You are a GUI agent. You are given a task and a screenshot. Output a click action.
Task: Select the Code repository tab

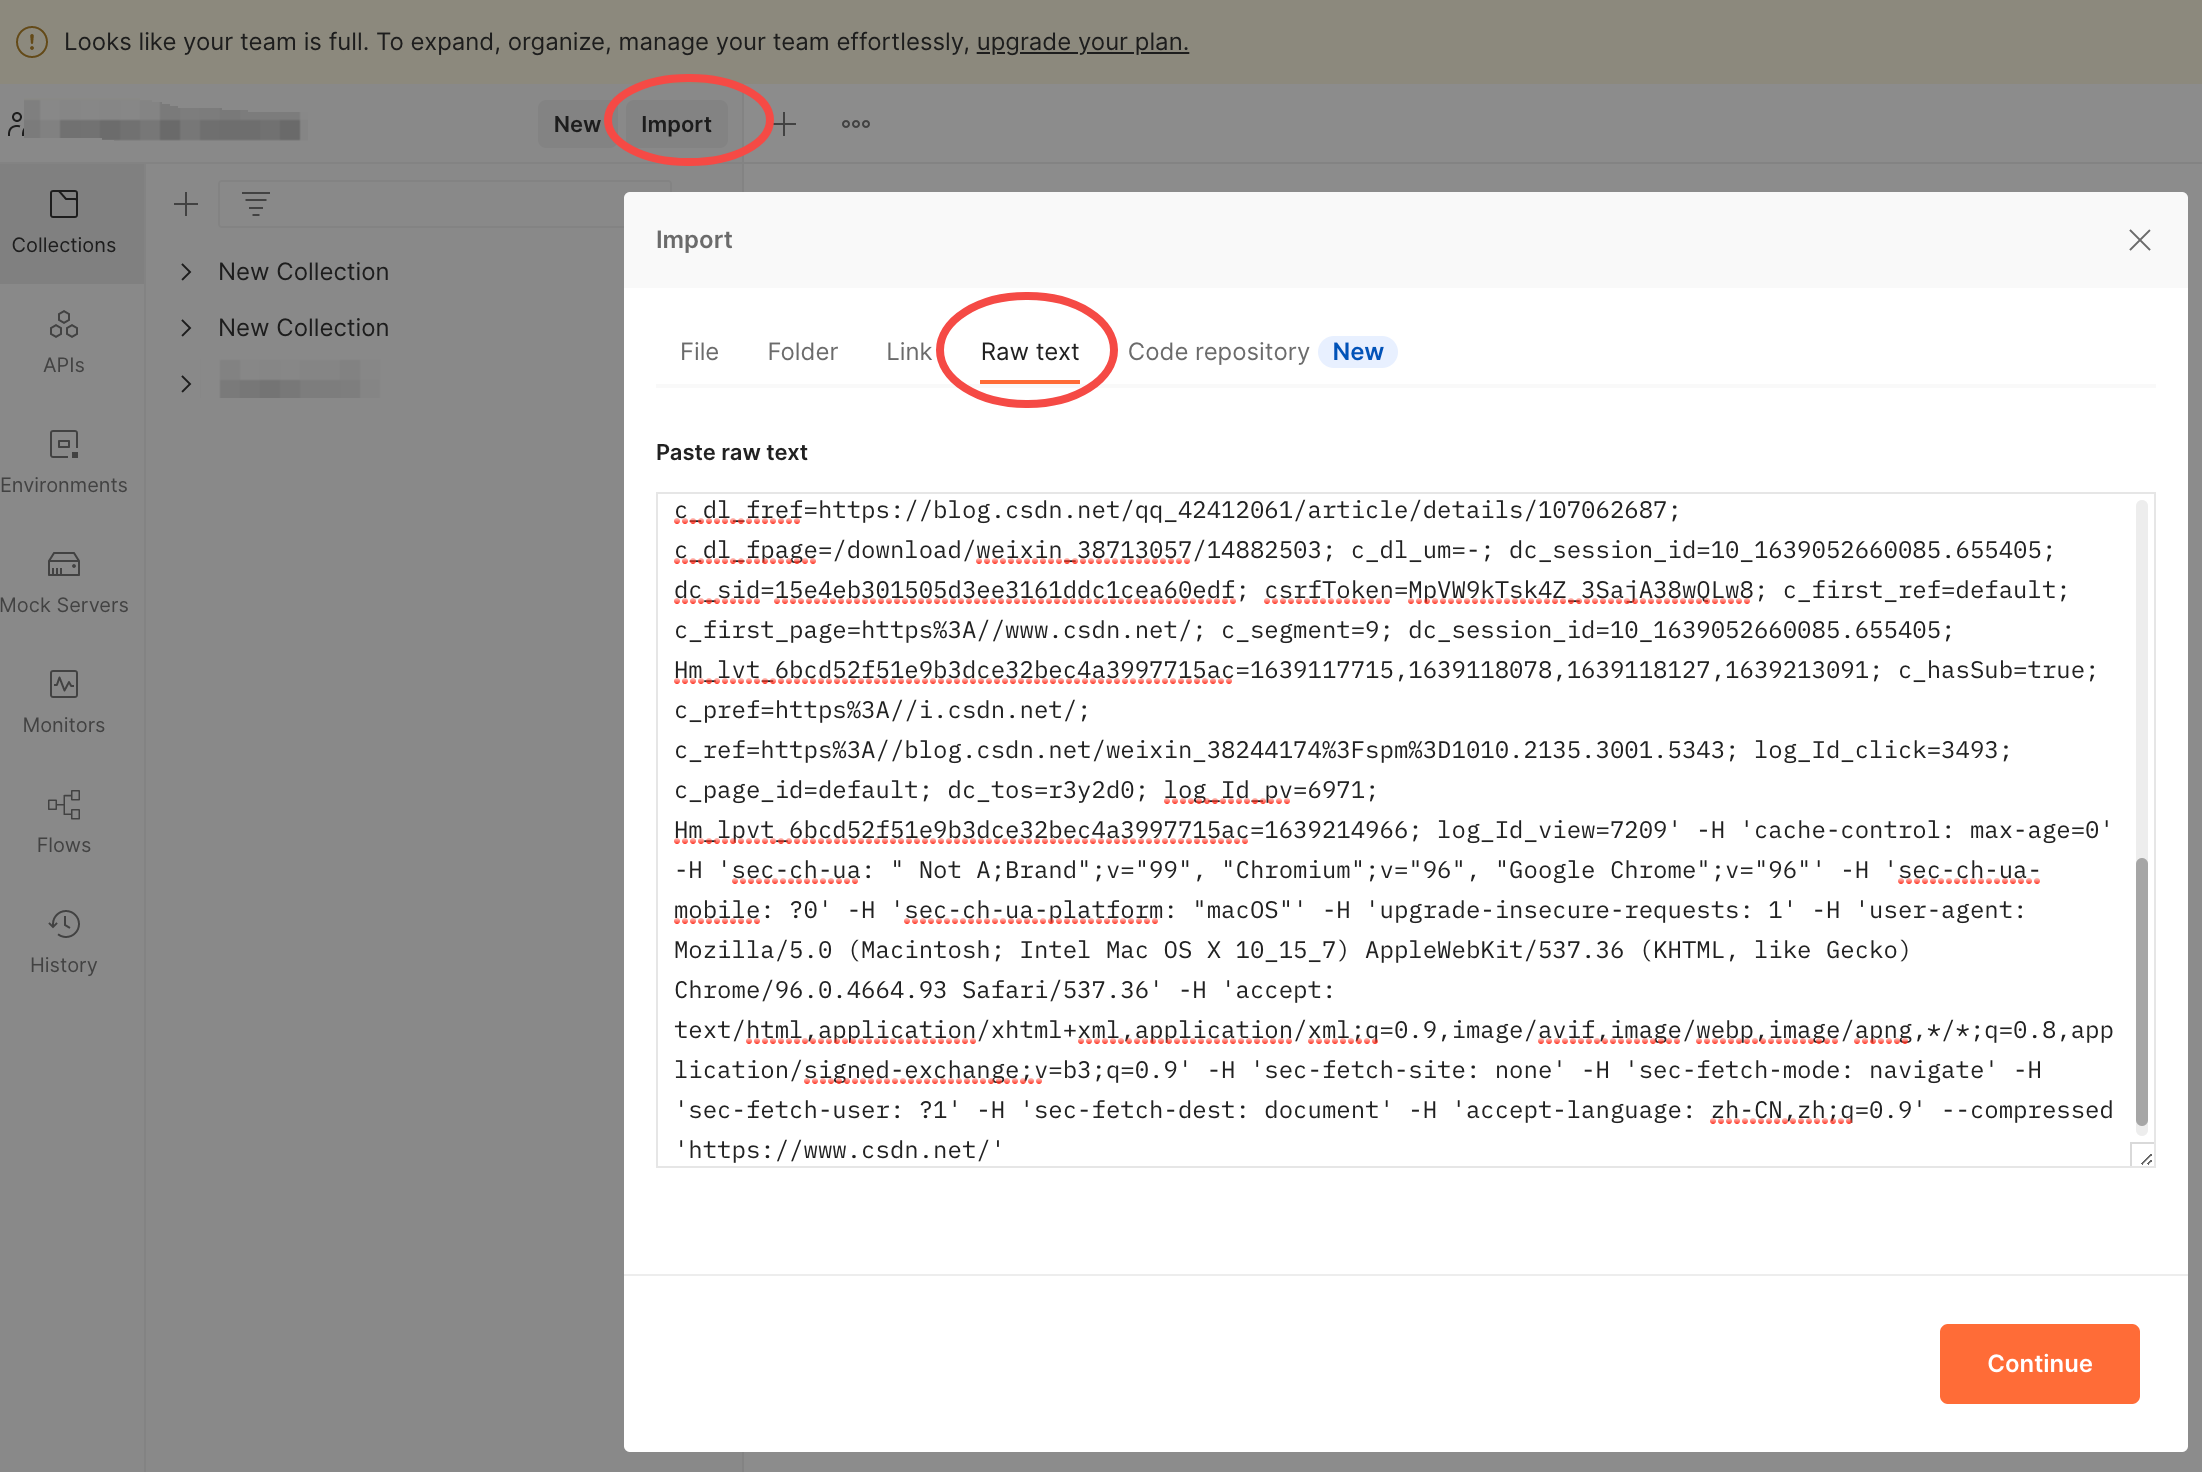(x=1218, y=352)
